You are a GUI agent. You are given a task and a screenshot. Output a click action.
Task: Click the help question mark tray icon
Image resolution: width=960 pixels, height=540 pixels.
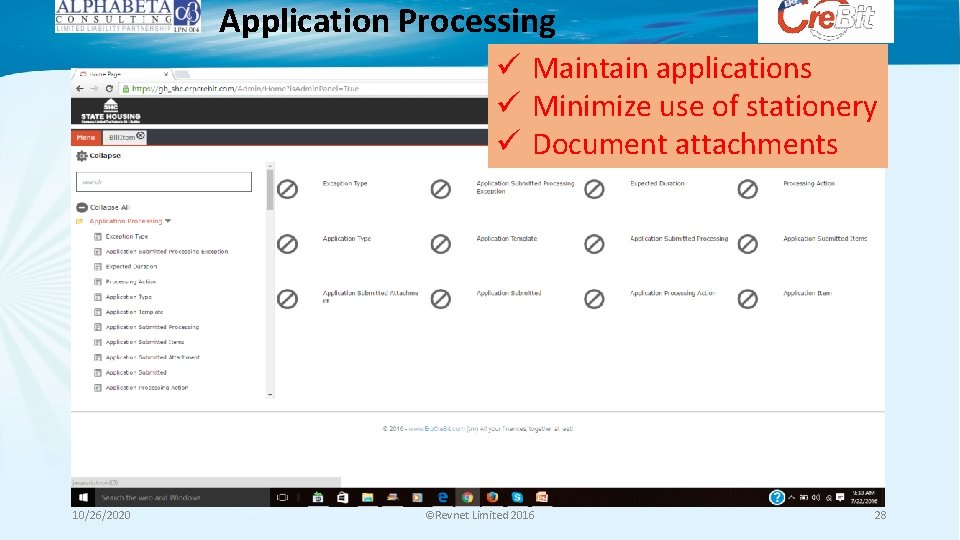[x=777, y=497]
